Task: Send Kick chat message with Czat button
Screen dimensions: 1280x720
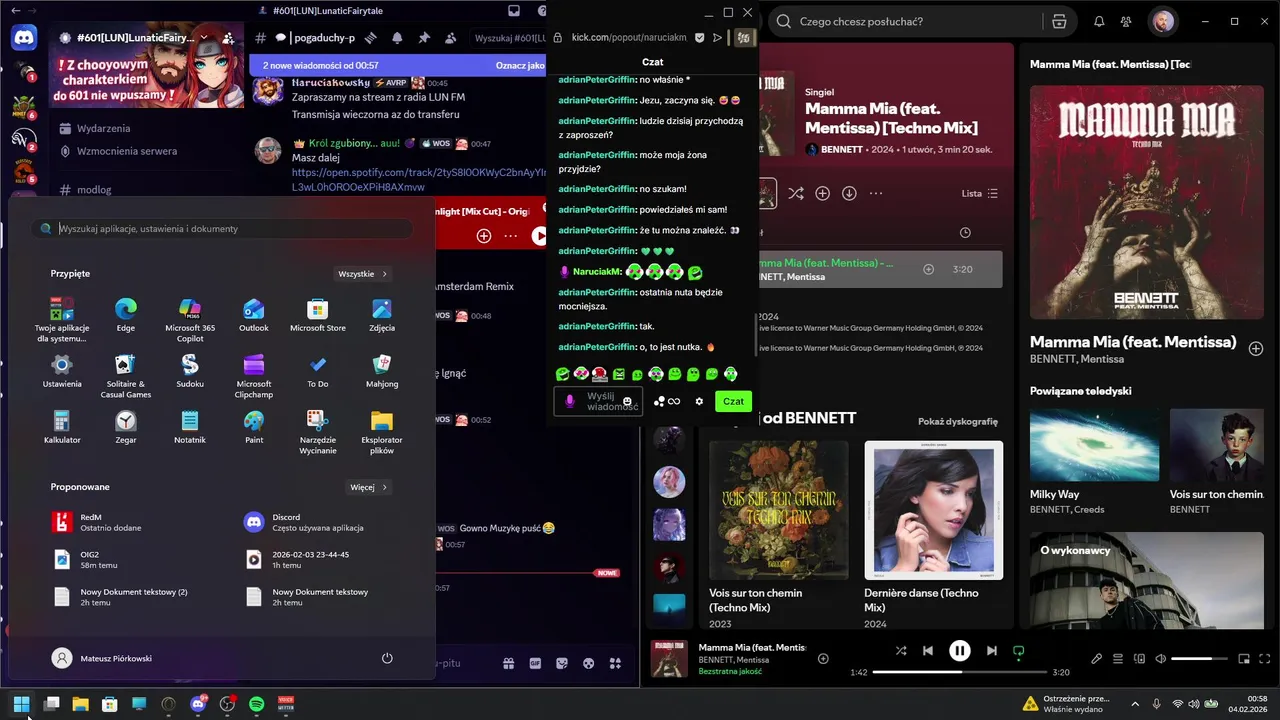Action: tap(733, 401)
